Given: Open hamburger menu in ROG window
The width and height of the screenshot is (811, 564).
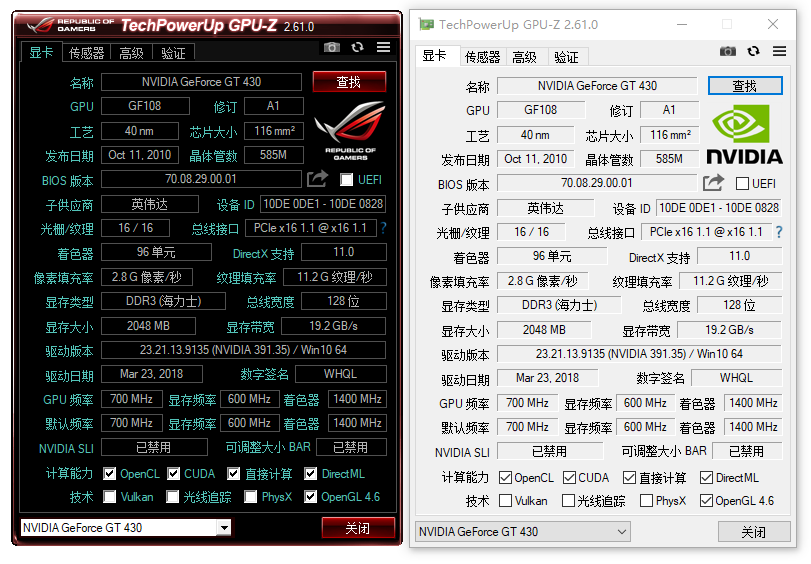Looking at the screenshot, I should [x=383, y=47].
